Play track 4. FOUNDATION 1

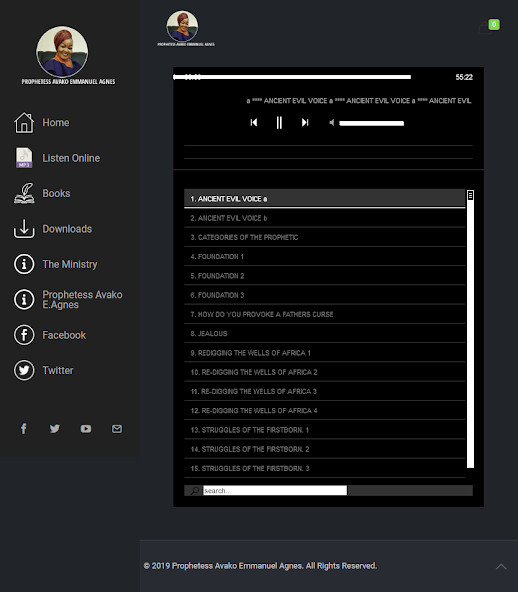tap(325, 256)
